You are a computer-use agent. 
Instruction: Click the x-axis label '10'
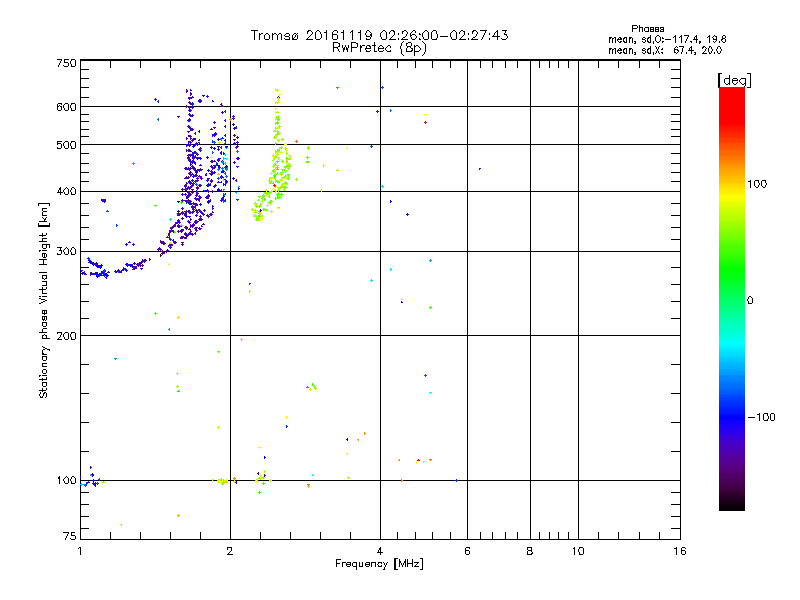(578, 551)
